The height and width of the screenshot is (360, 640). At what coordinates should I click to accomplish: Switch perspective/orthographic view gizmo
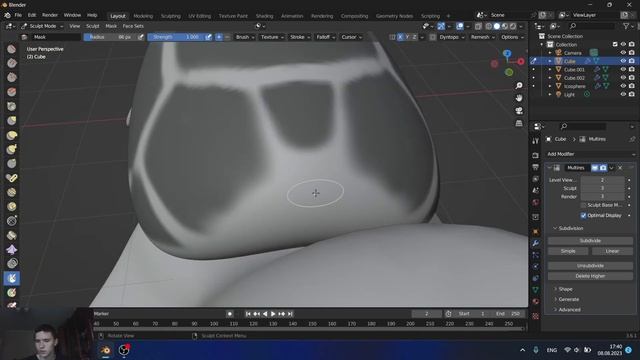[519, 123]
